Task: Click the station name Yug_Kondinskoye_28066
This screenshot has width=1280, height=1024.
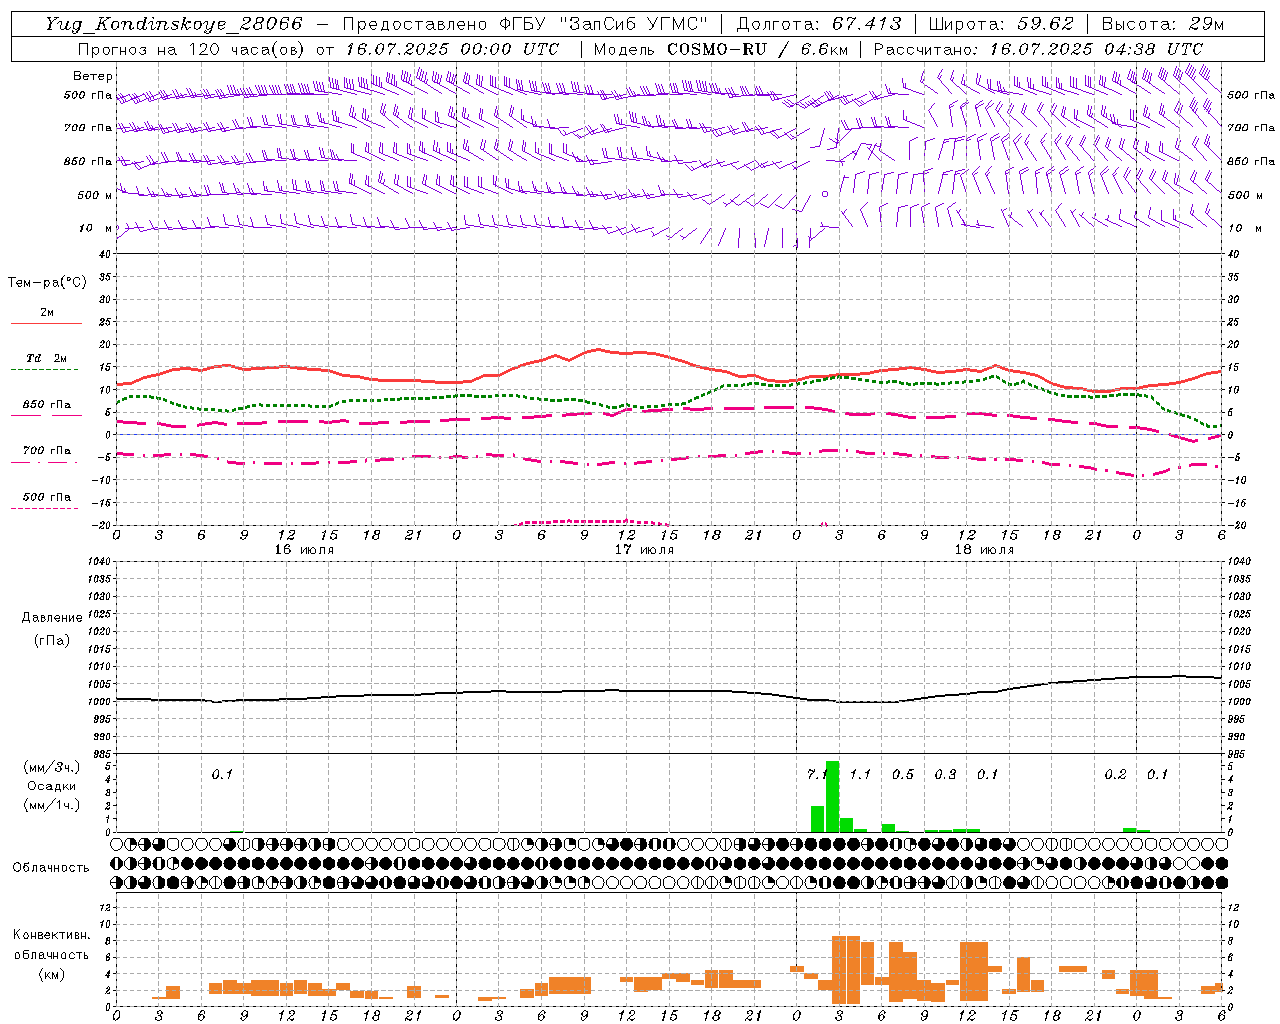Action: point(173,24)
